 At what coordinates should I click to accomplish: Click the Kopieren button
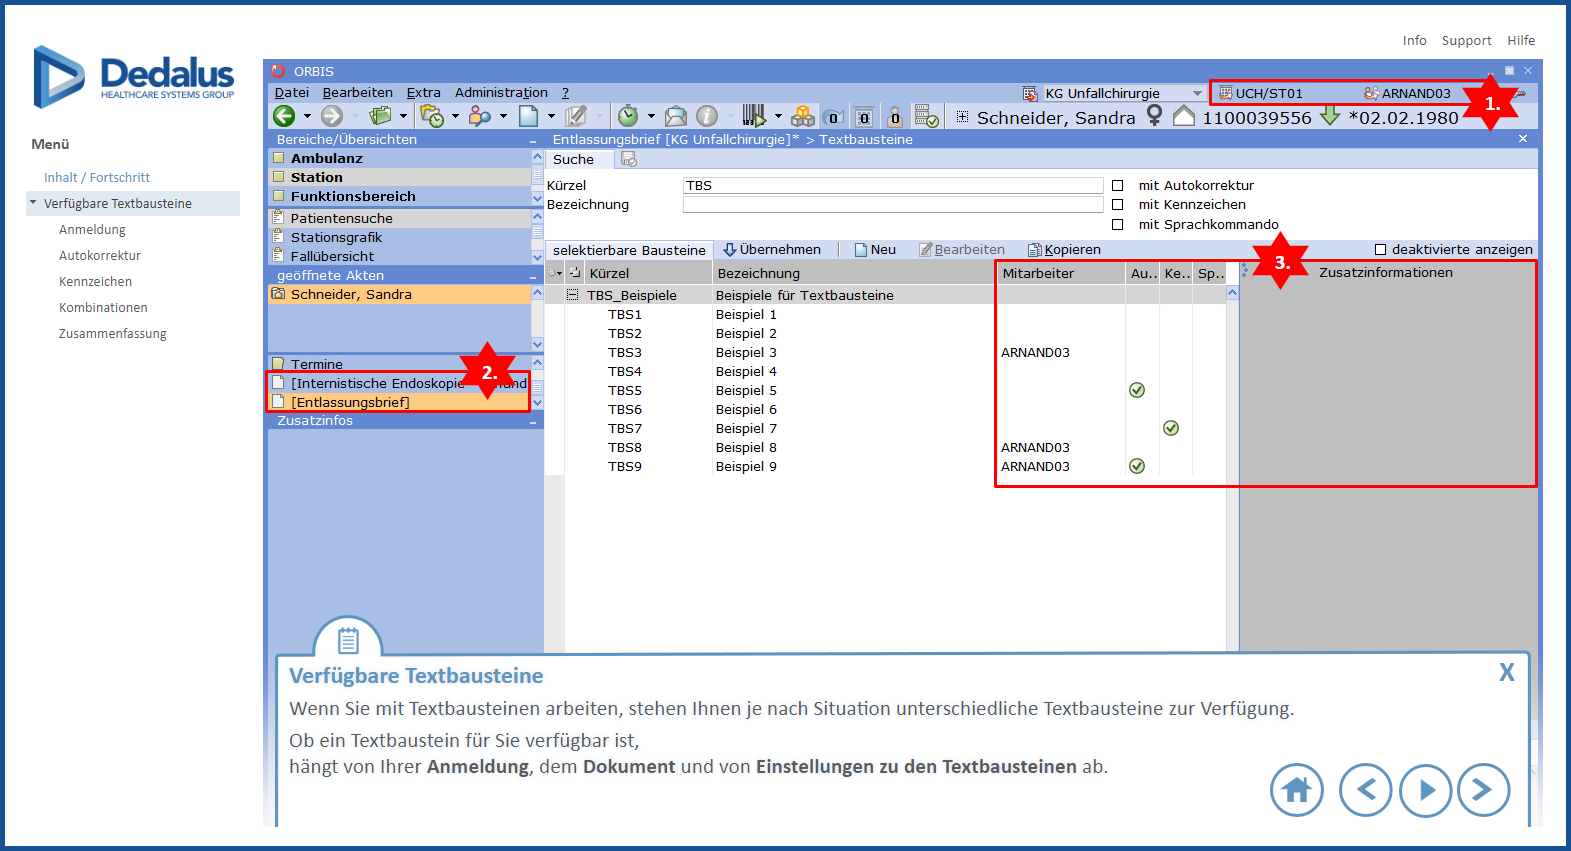pyautogui.click(x=1065, y=250)
